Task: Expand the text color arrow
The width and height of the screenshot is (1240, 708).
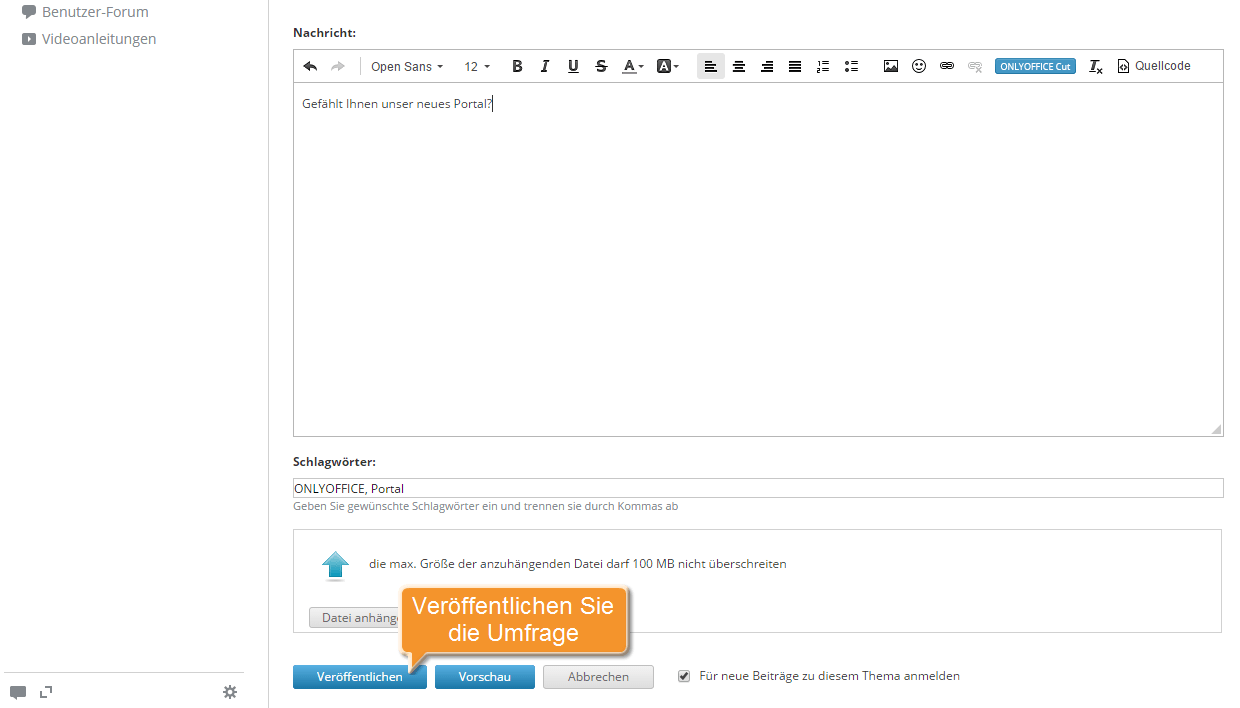Action: [641, 67]
